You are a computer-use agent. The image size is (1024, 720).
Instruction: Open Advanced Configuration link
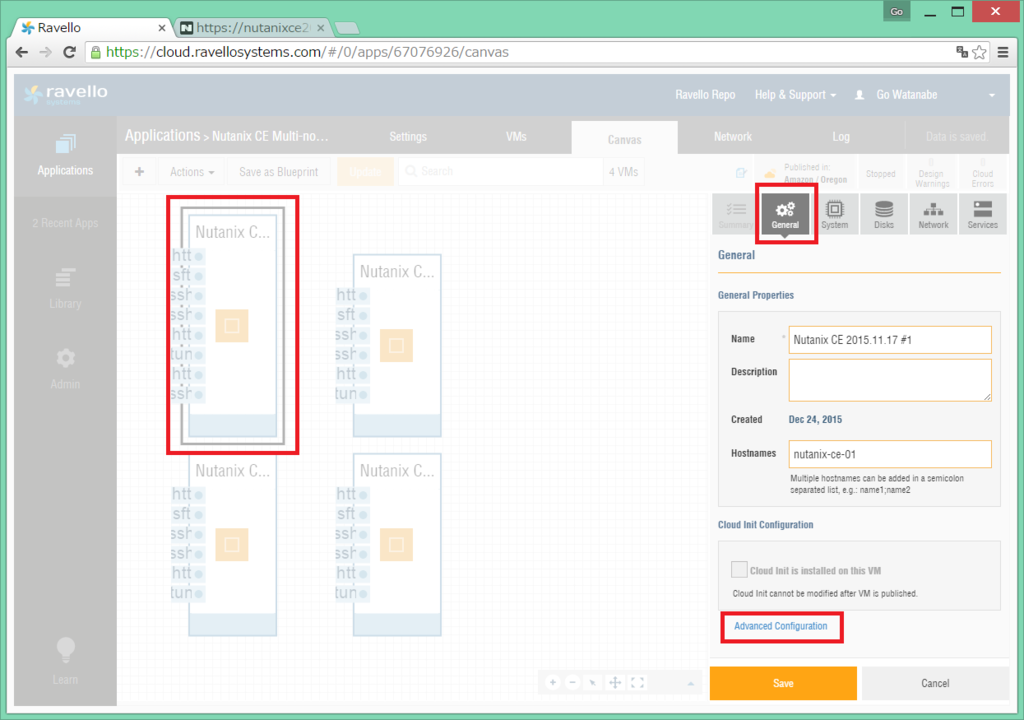(780, 626)
